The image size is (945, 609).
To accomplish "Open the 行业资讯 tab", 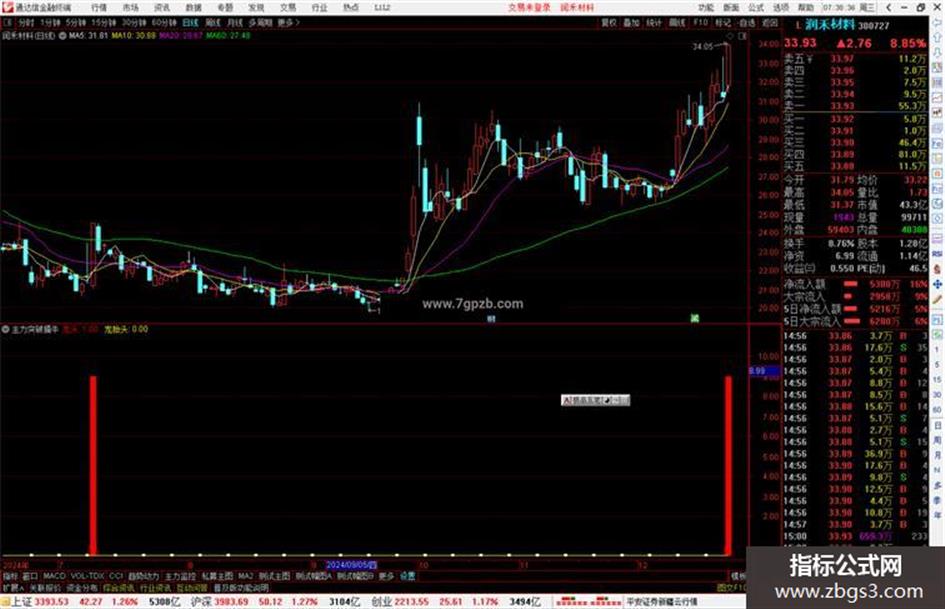I will point(155,587).
